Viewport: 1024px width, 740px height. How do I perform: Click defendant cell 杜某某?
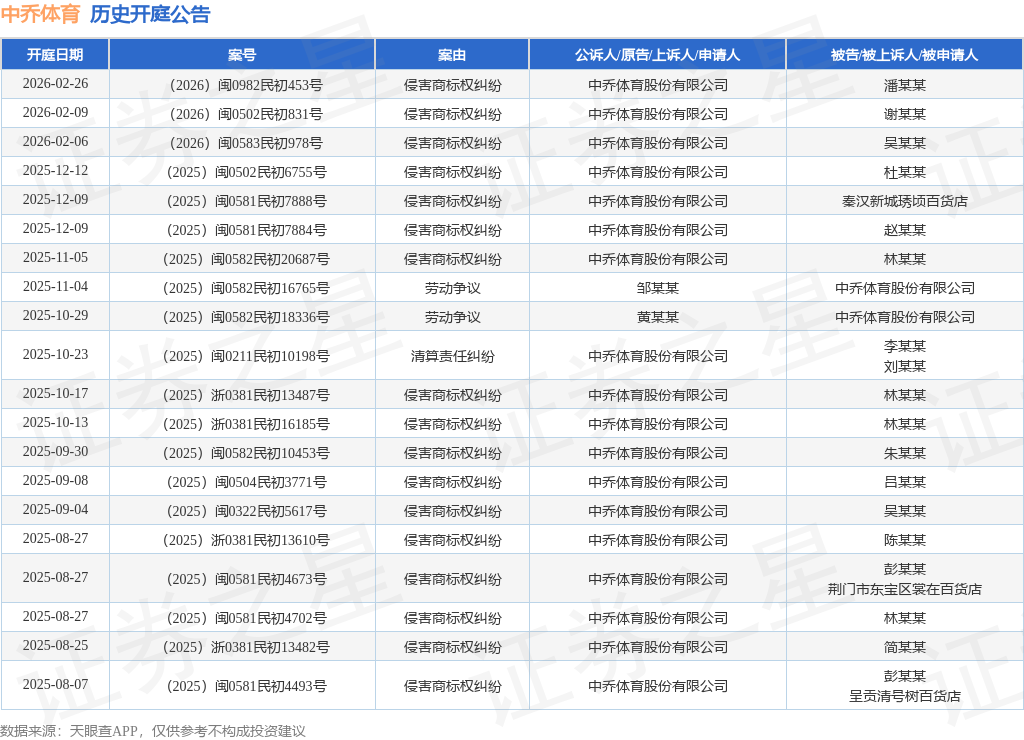click(904, 172)
